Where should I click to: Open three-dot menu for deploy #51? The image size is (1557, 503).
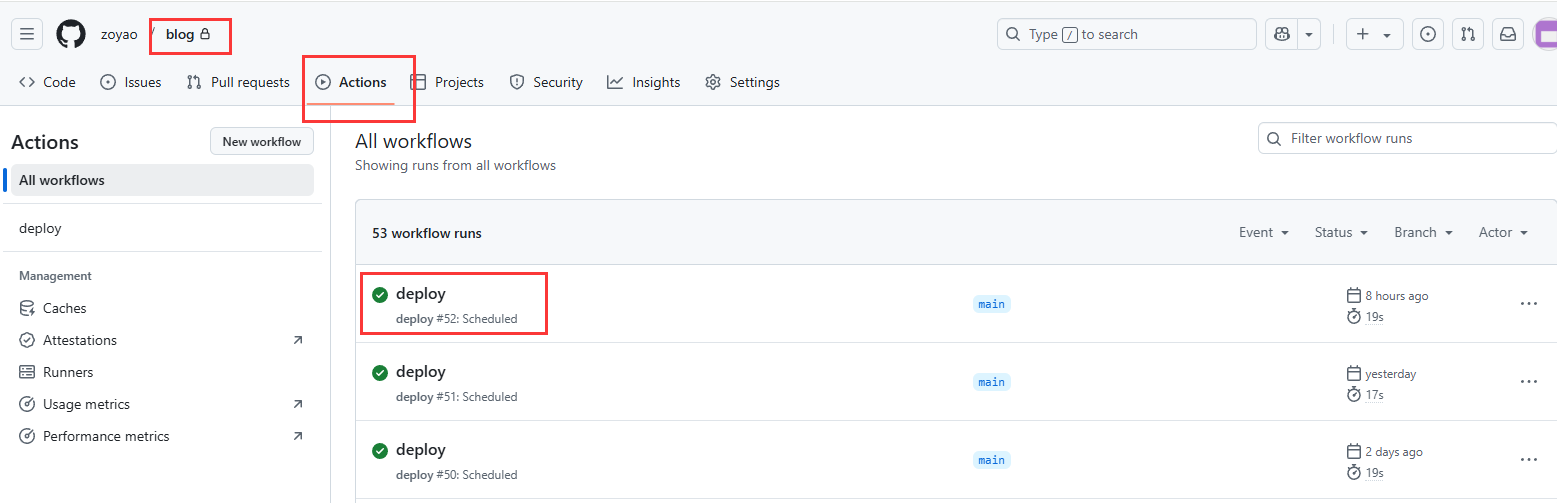click(1528, 382)
